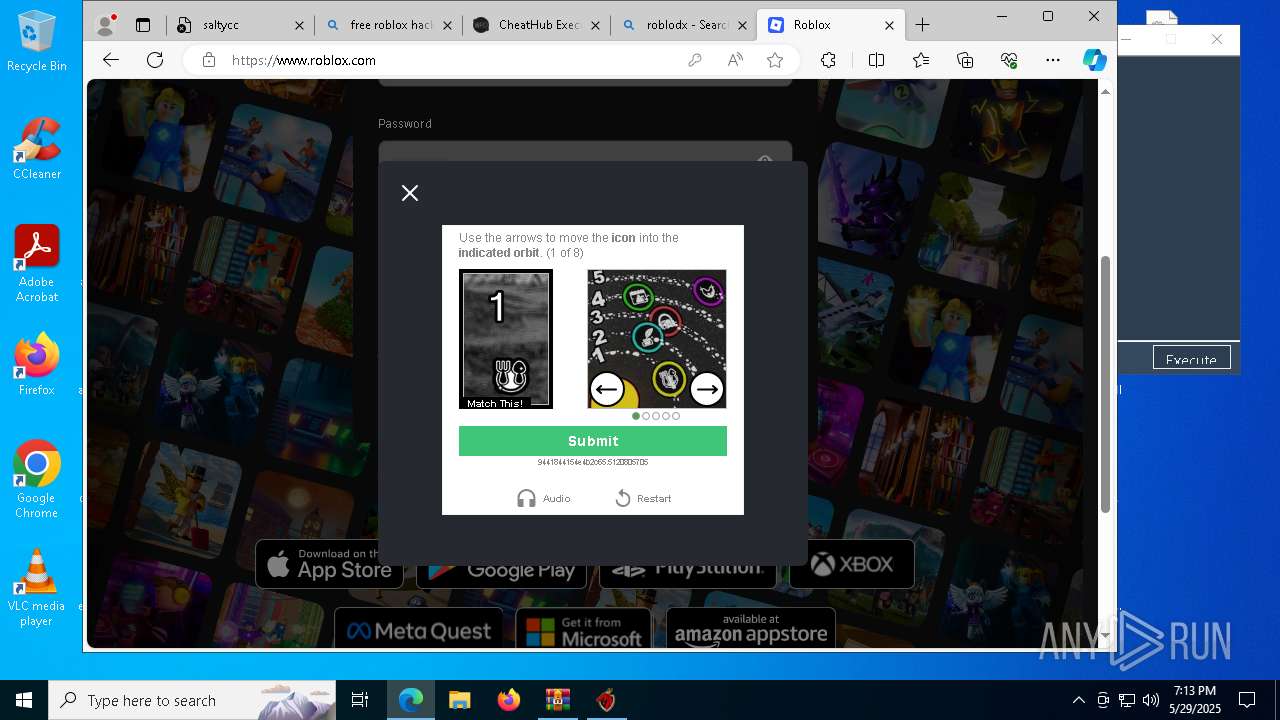Screen dimensions: 1280x720
Task: Select Recycle Bin desktop icon
Action: click(37, 42)
